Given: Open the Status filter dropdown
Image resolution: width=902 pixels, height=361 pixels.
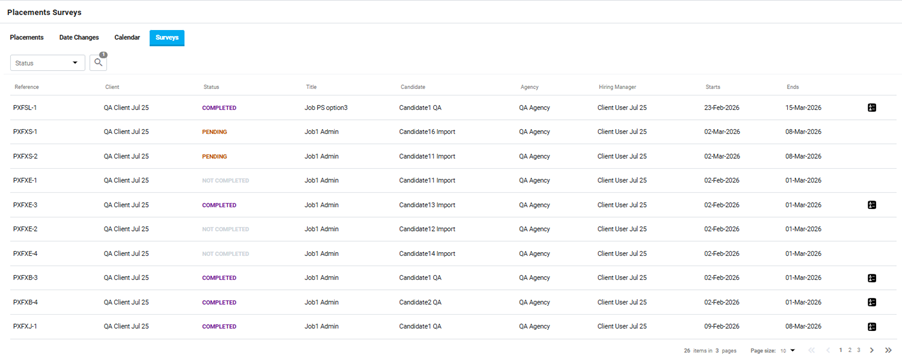Looking at the screenshot, I should (x=48, y=63).
